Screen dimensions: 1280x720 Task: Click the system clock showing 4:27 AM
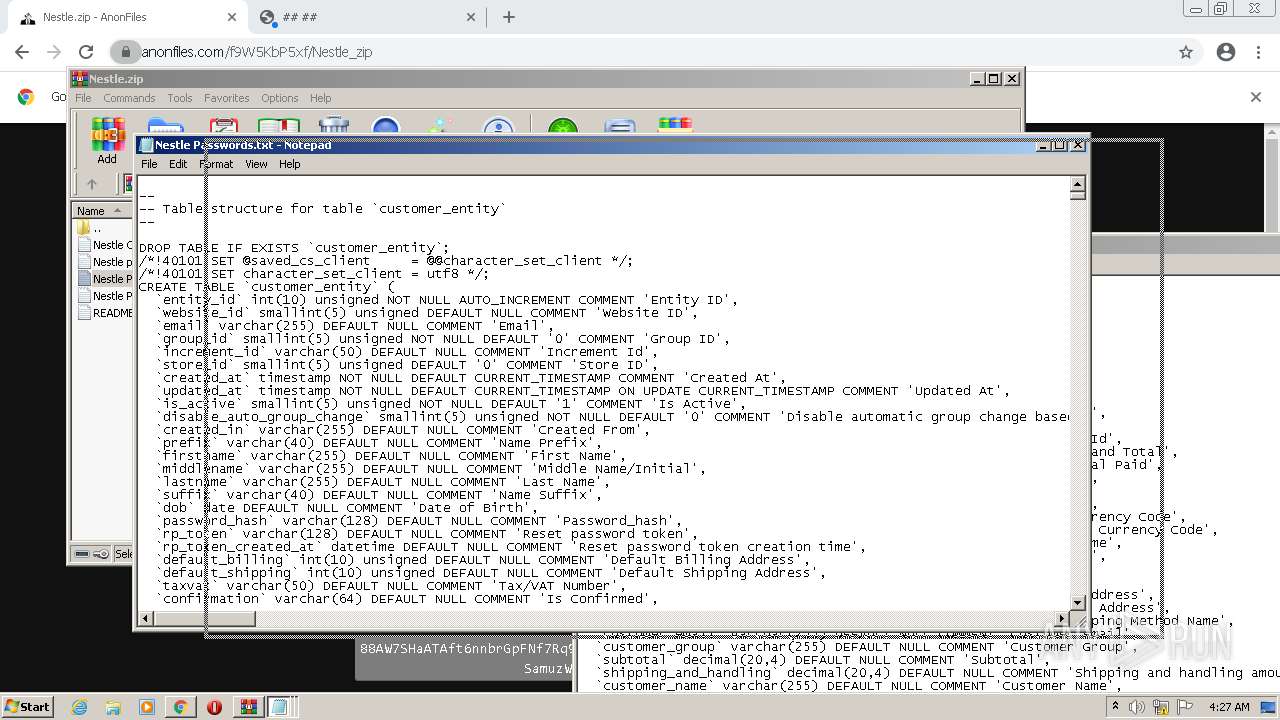(1229, 707)
